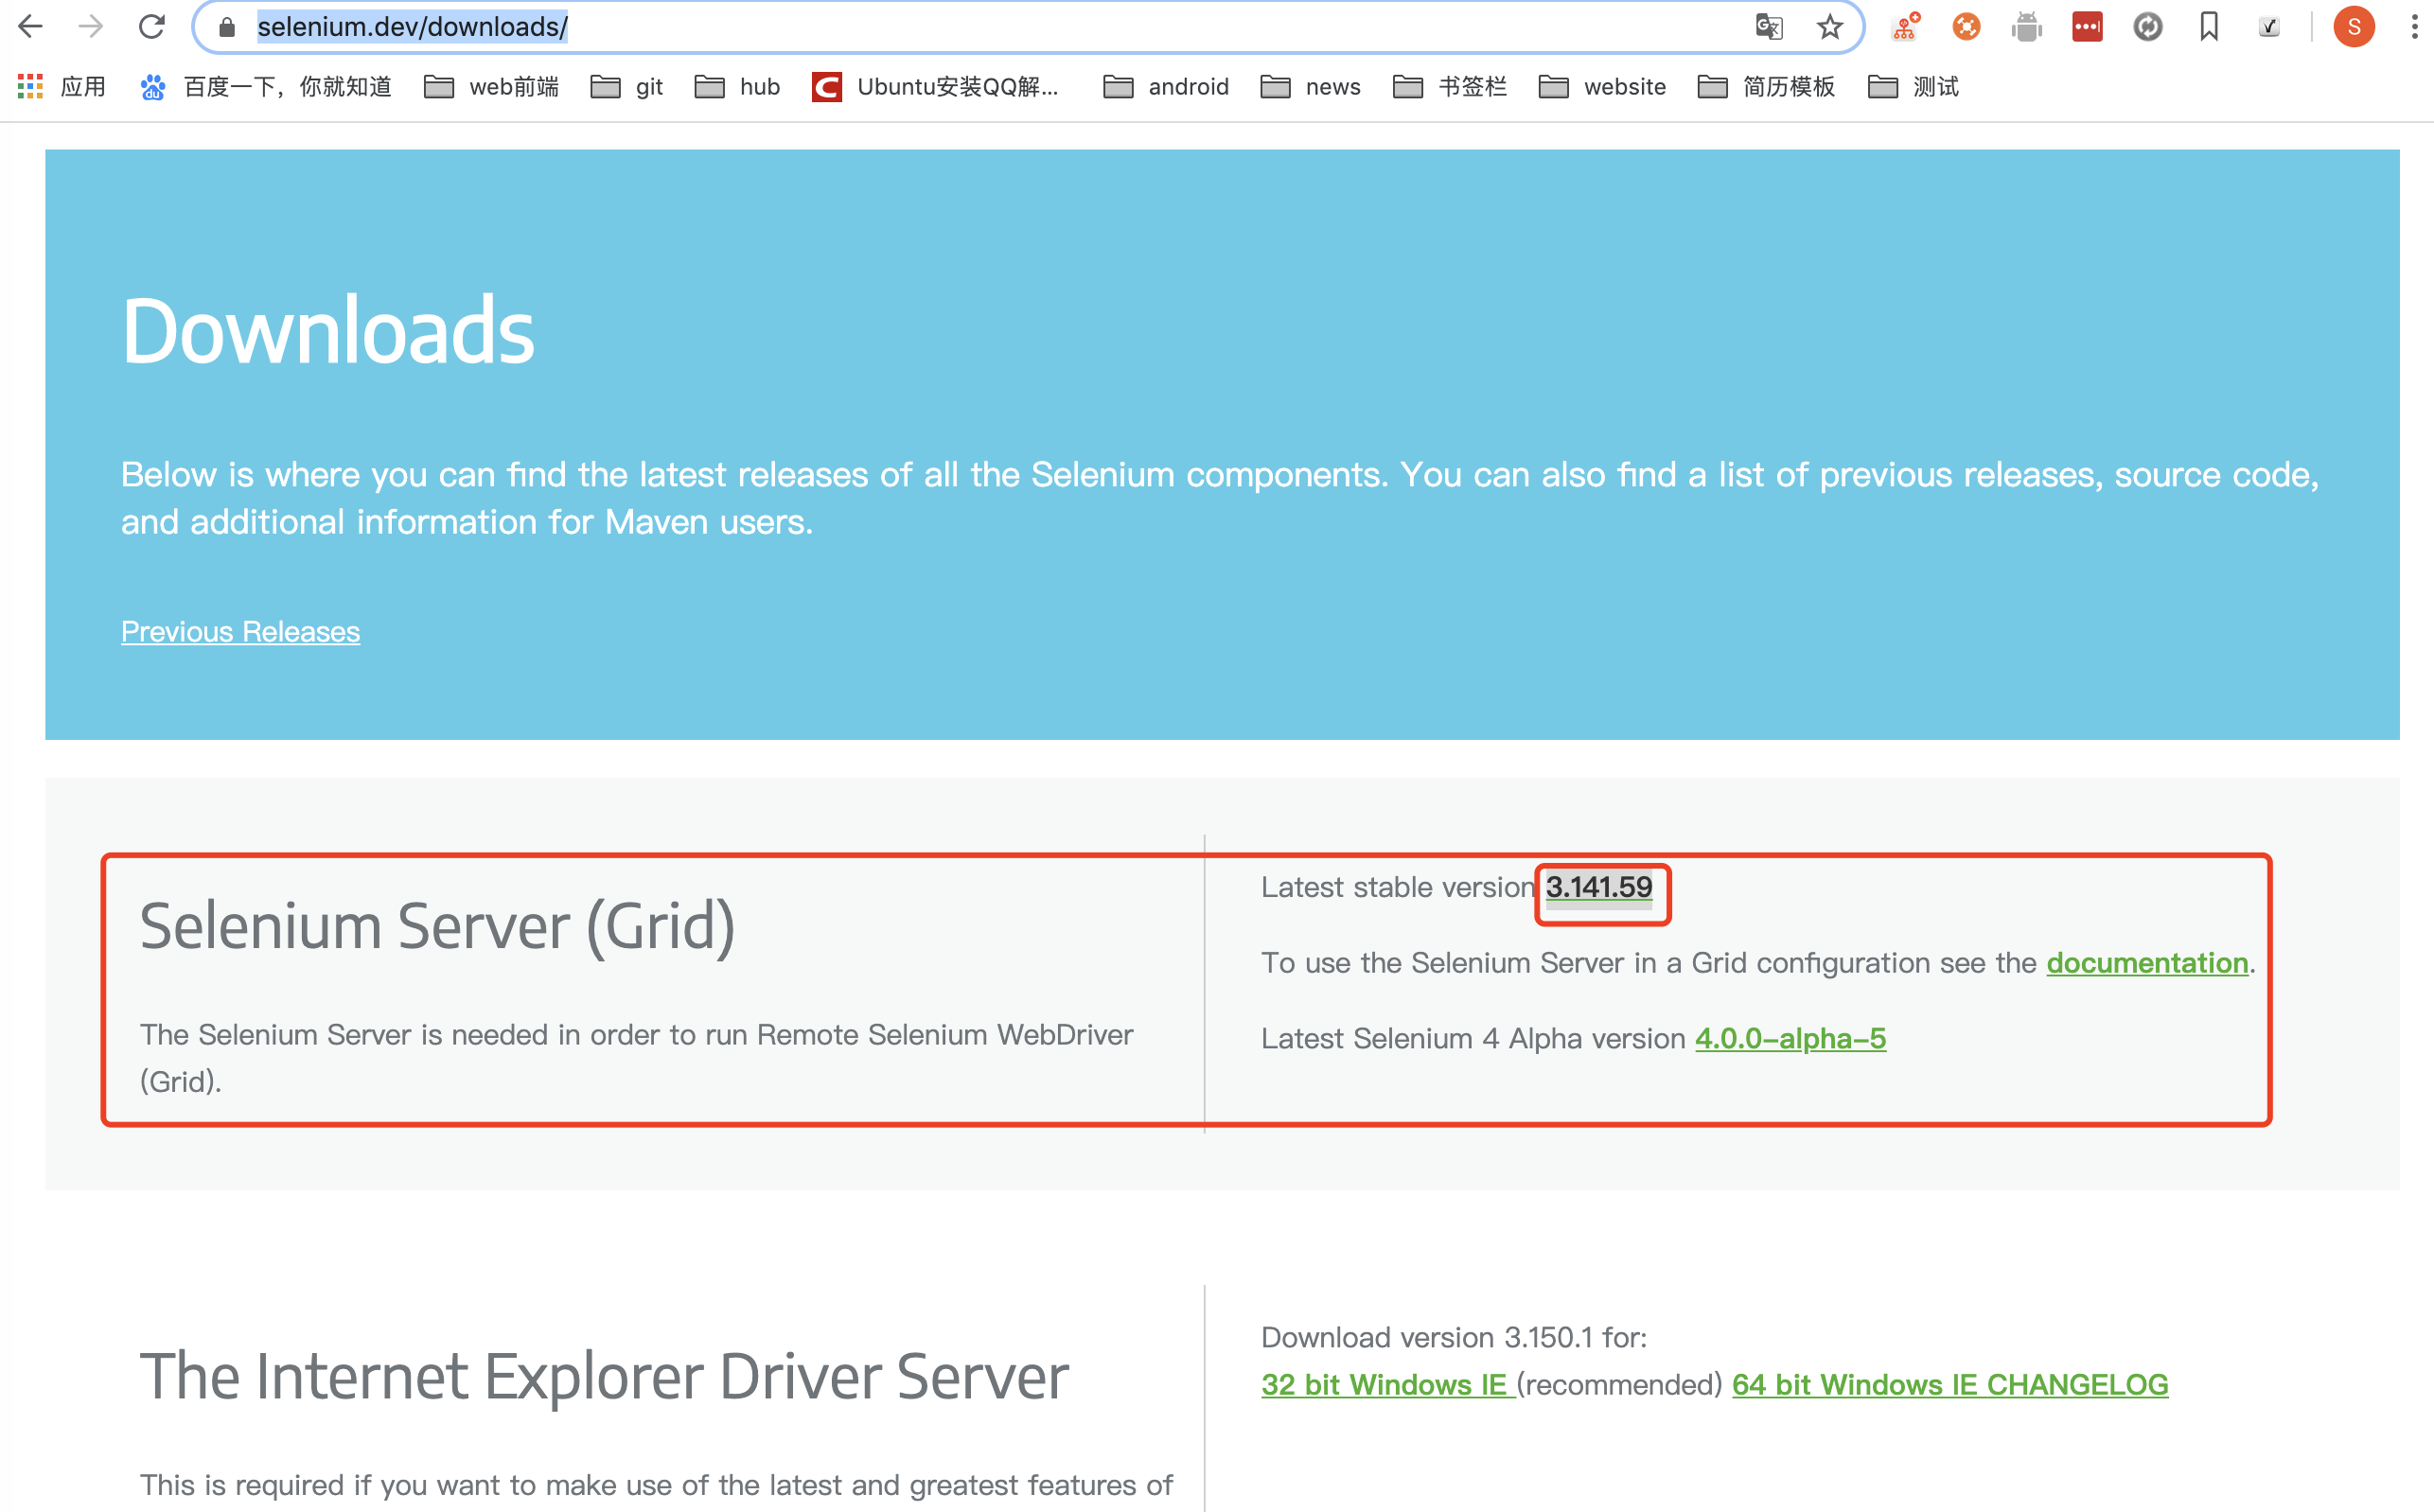Open Chrome three-dot menu

(x=2414, y=27)
